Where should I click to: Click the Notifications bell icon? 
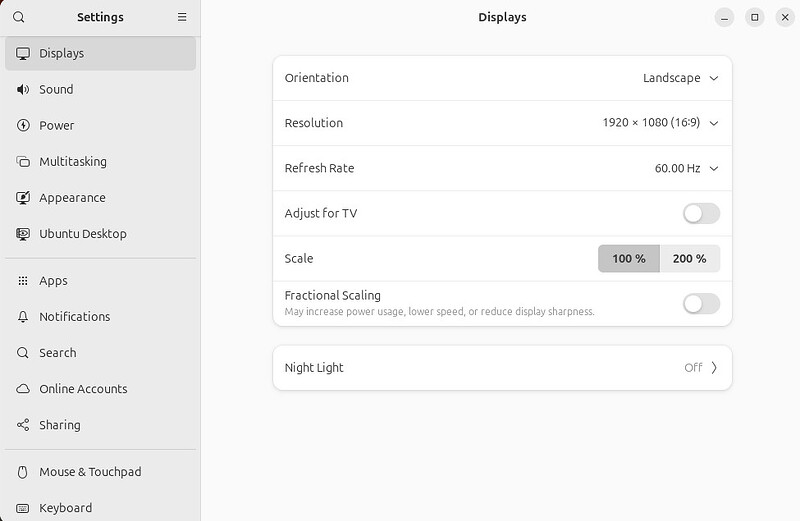[23, 317]
